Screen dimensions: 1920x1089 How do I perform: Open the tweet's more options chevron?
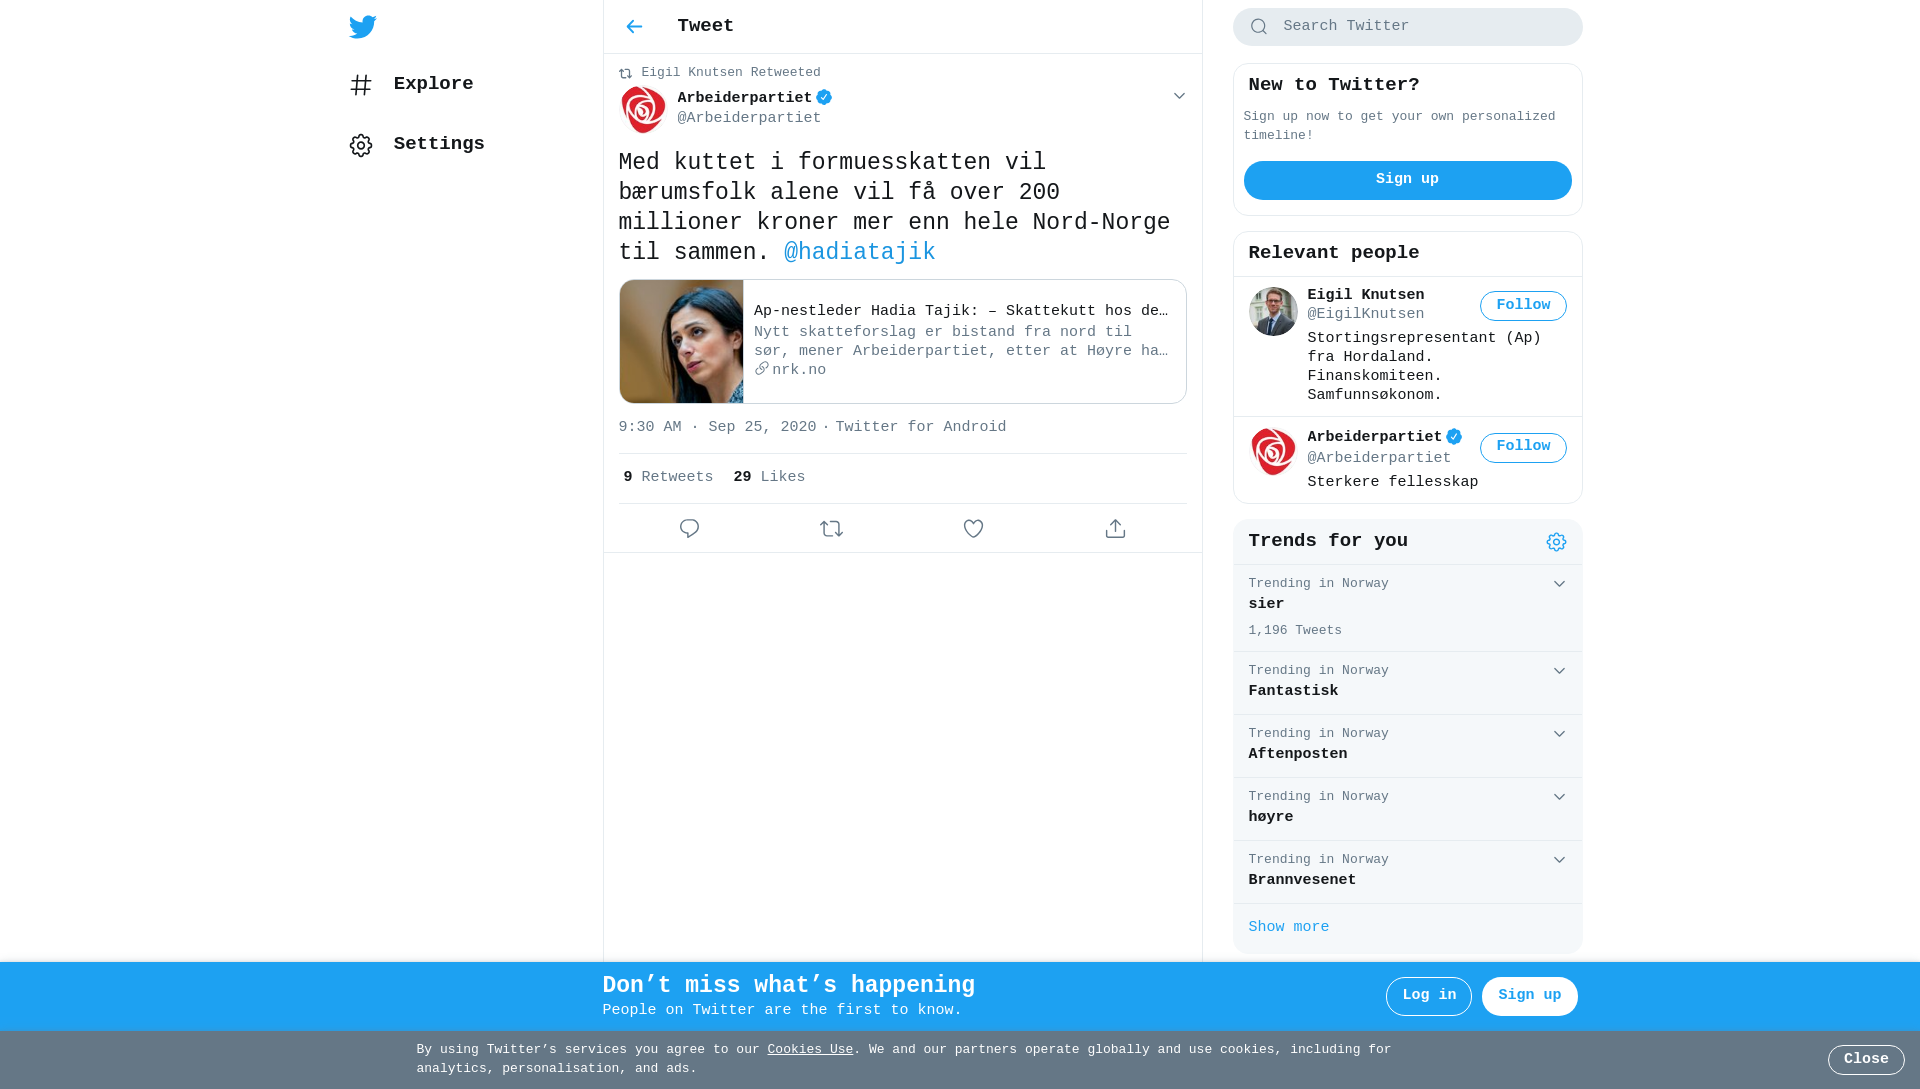[x=1179, y=96]
